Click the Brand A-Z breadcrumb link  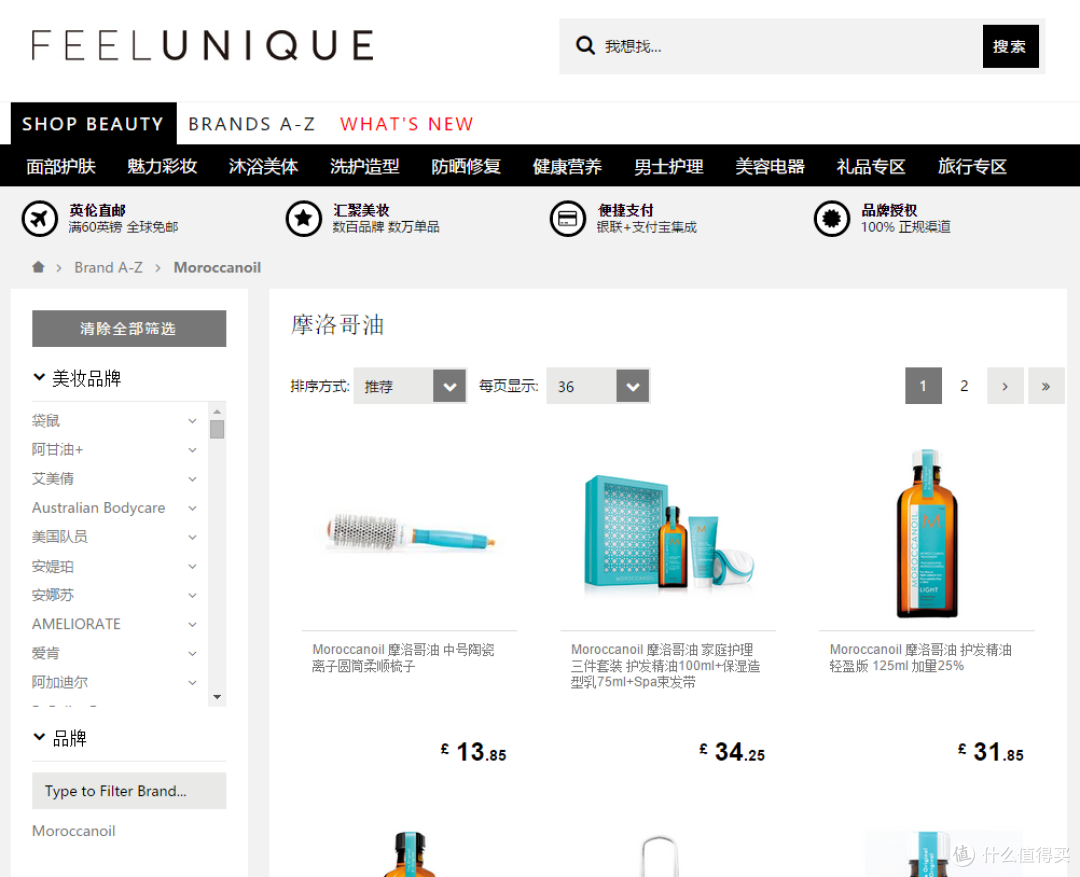(x=108, y=267)
